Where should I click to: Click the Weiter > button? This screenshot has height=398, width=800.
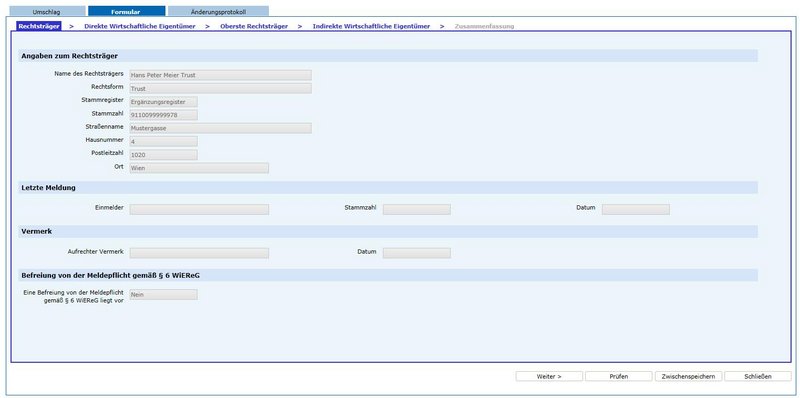(x=549, y=377)
